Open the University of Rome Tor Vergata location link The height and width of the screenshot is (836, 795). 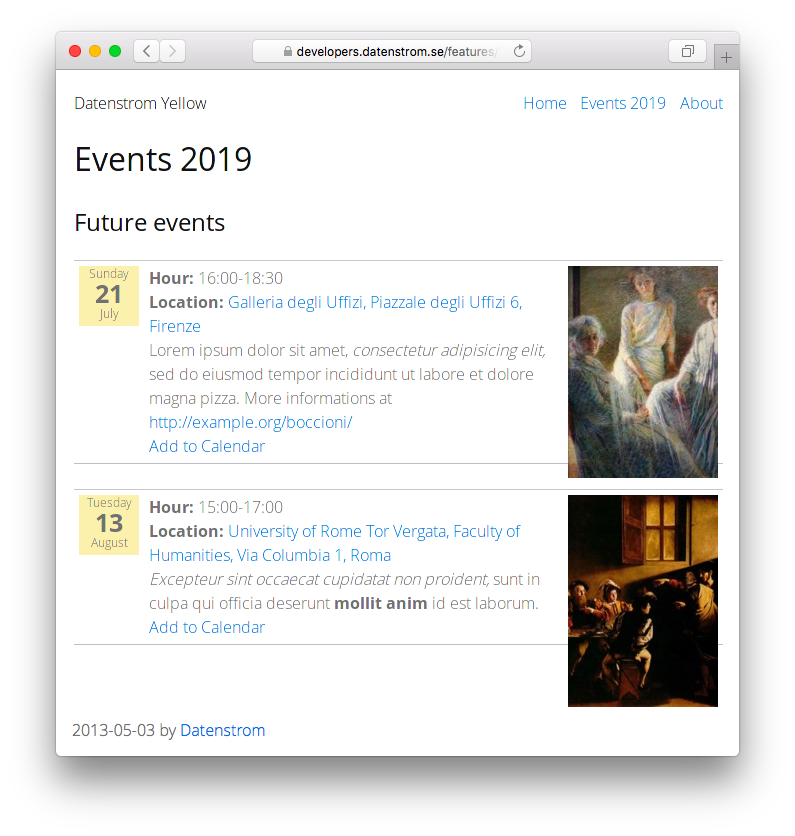pyautogui.click(x=335, y=543)
